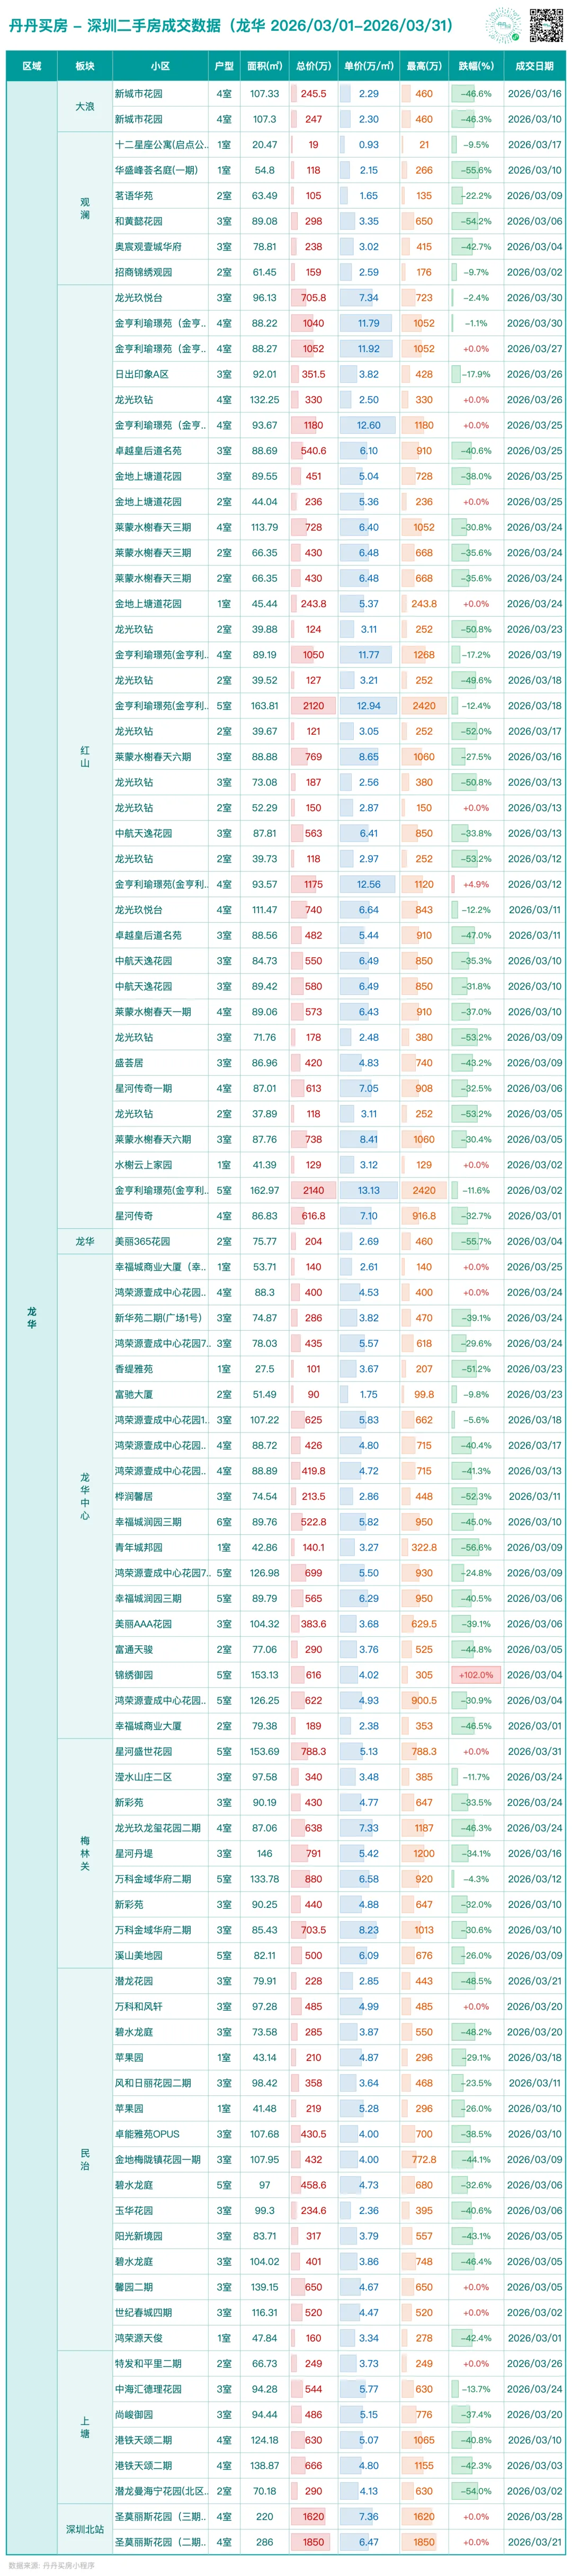The width and height of the screenshot is (572, 2576).
Task: Click community name 特发和平里二期
Action: point(148,2363)
